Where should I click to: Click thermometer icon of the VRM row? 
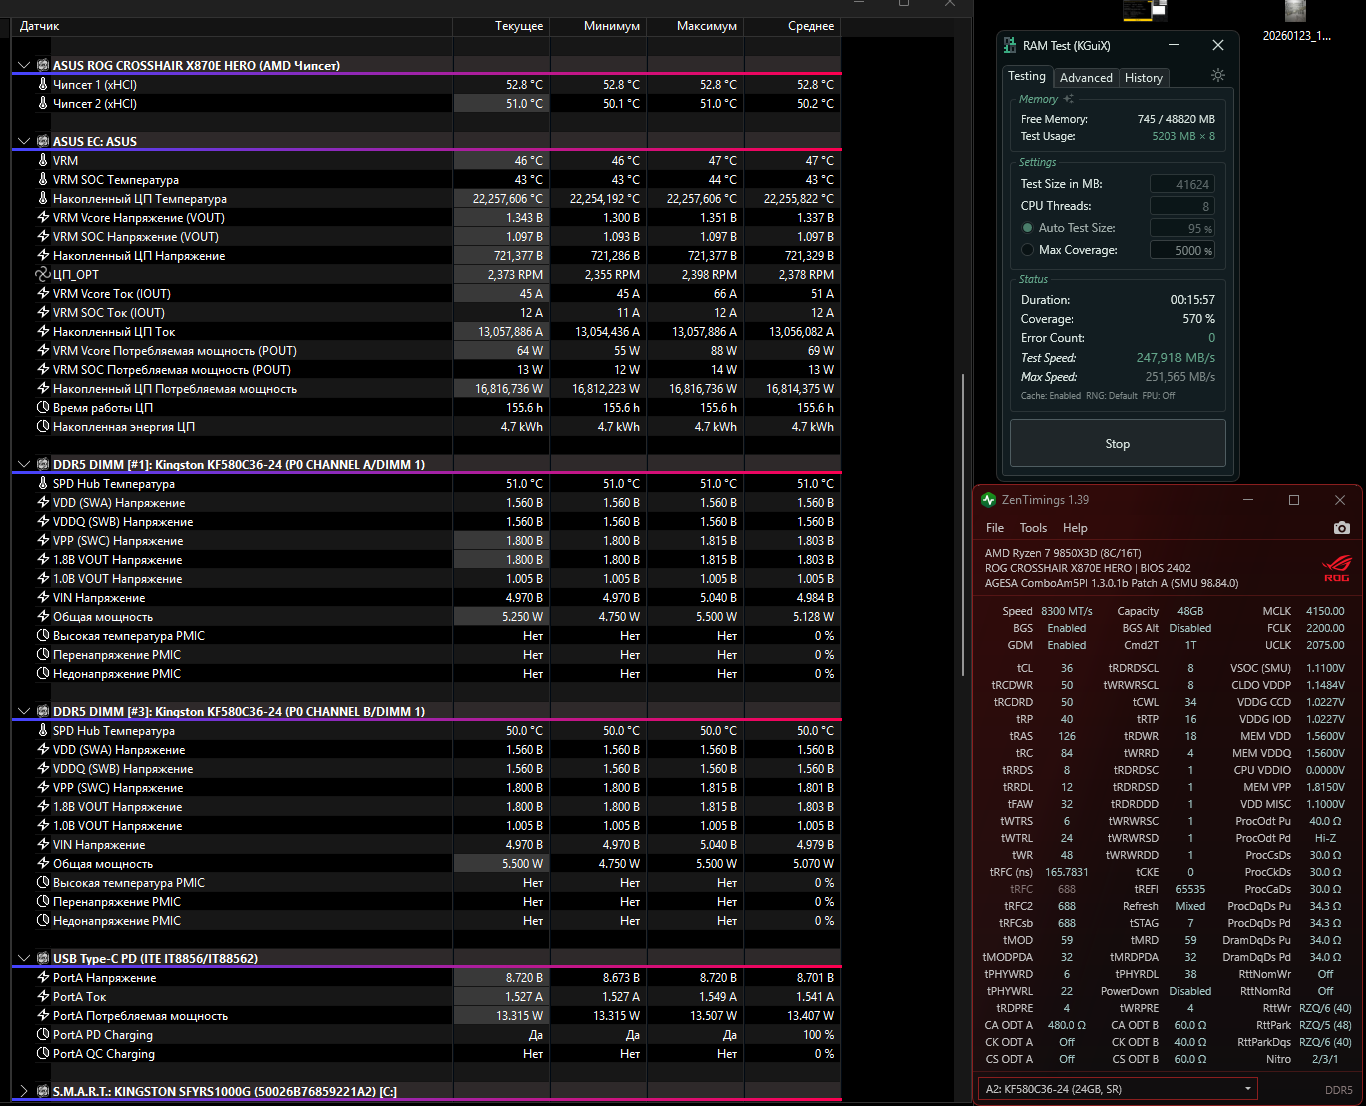pos(43,161)
